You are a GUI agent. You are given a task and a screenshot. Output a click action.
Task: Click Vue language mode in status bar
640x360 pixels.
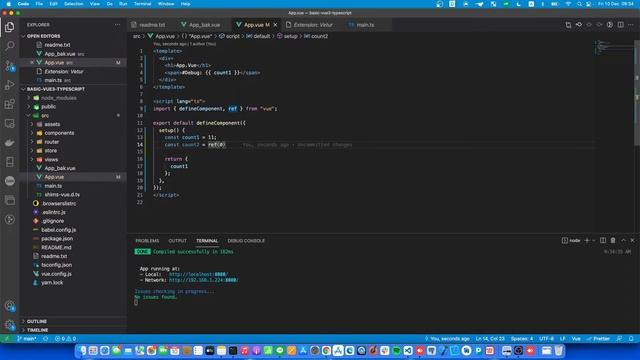pyautogui.click(x=576, y=339)
